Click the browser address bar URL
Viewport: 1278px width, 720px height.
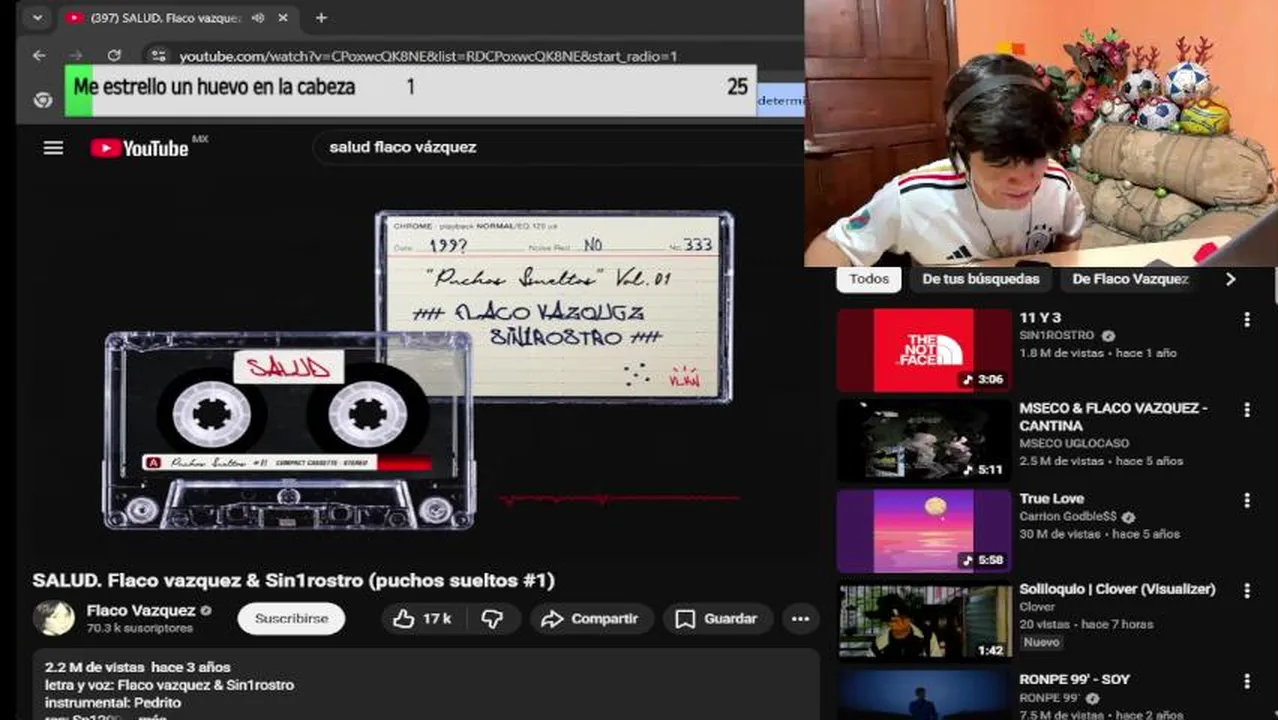coord(428,56)
